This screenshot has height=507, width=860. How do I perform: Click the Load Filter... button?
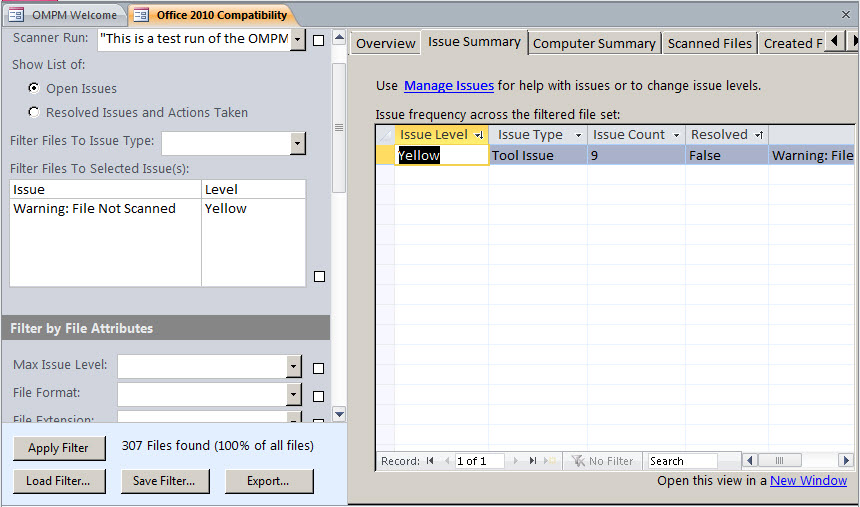pyautogui.click(x=59, y=481)
